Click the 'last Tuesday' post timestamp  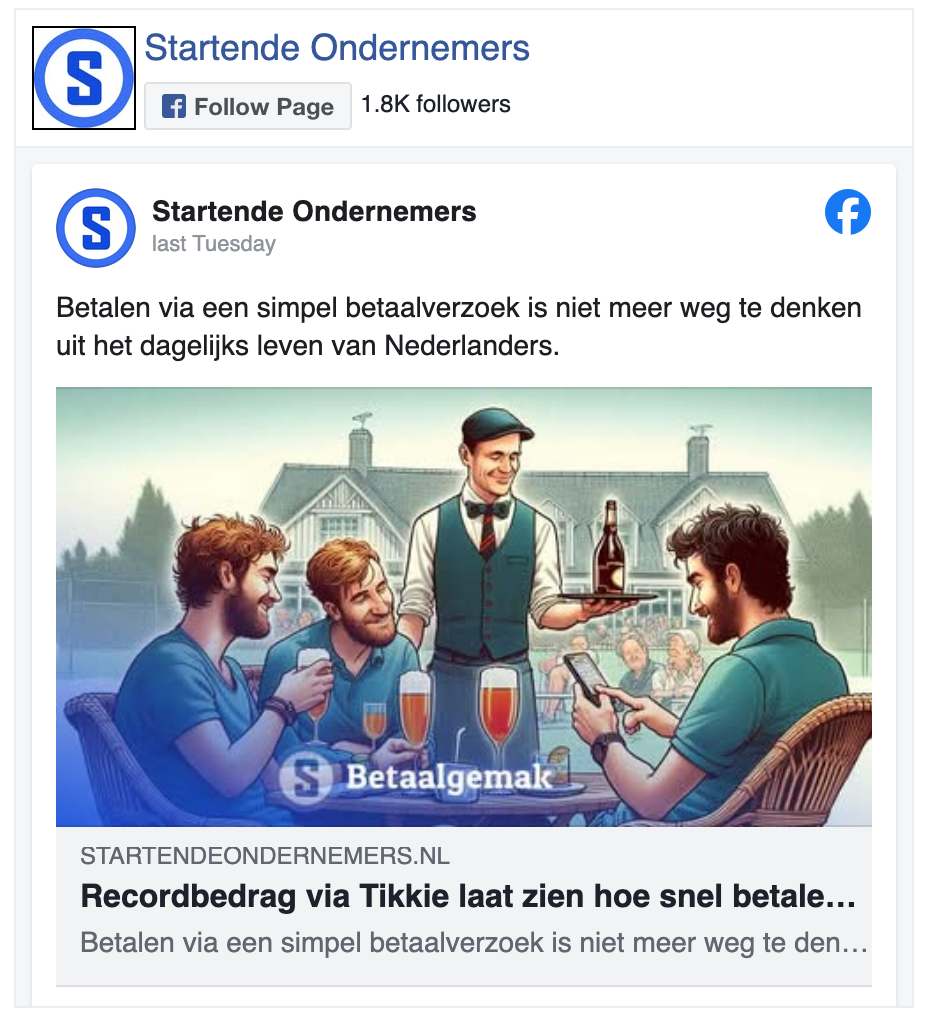pos(214,244)
